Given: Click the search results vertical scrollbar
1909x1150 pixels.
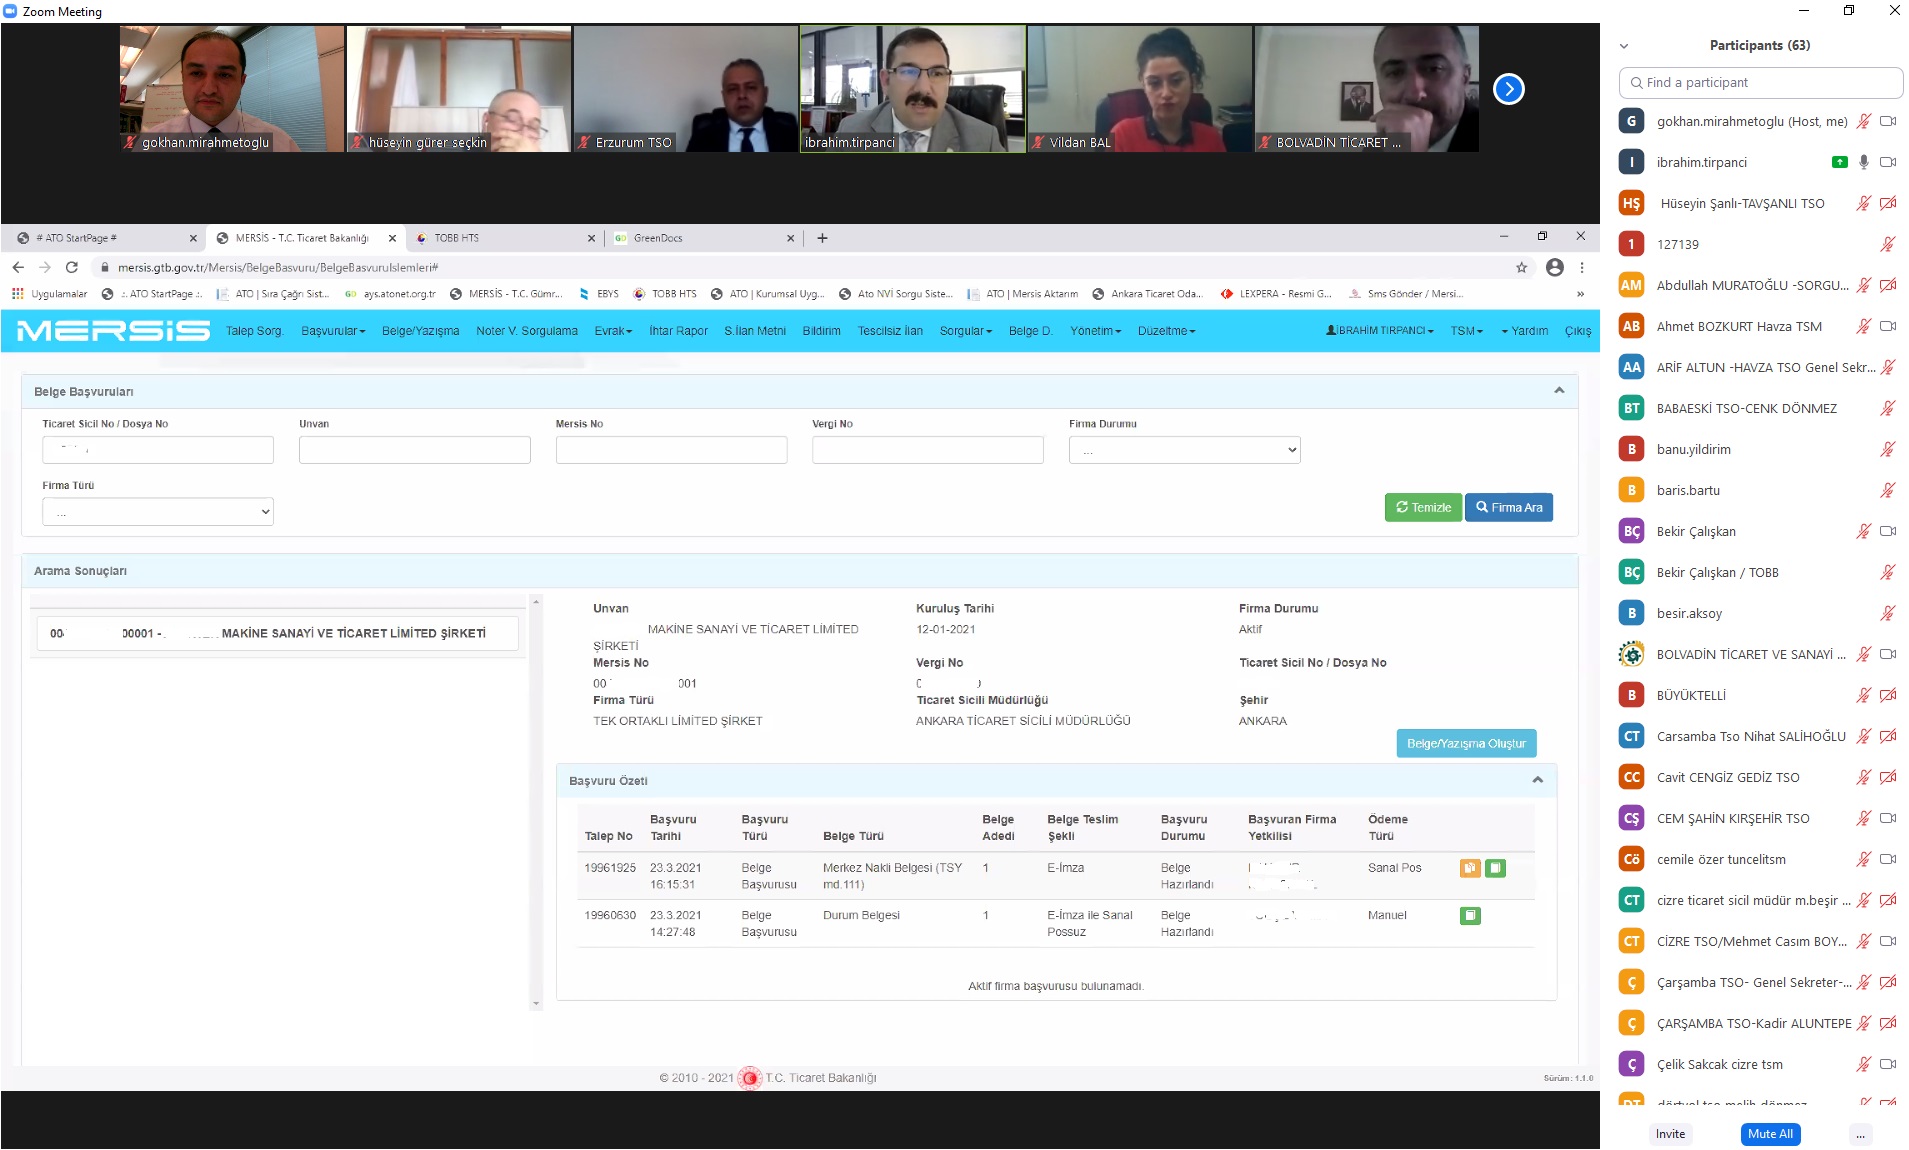Looking at the screenshot, I should coord(536,800).
